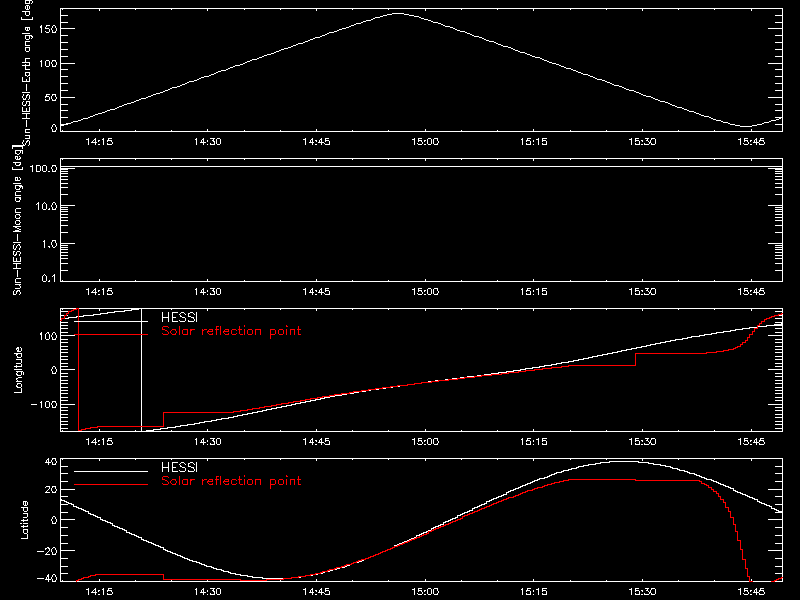Click flat white line in Moon angle plot

coord(421,167)
